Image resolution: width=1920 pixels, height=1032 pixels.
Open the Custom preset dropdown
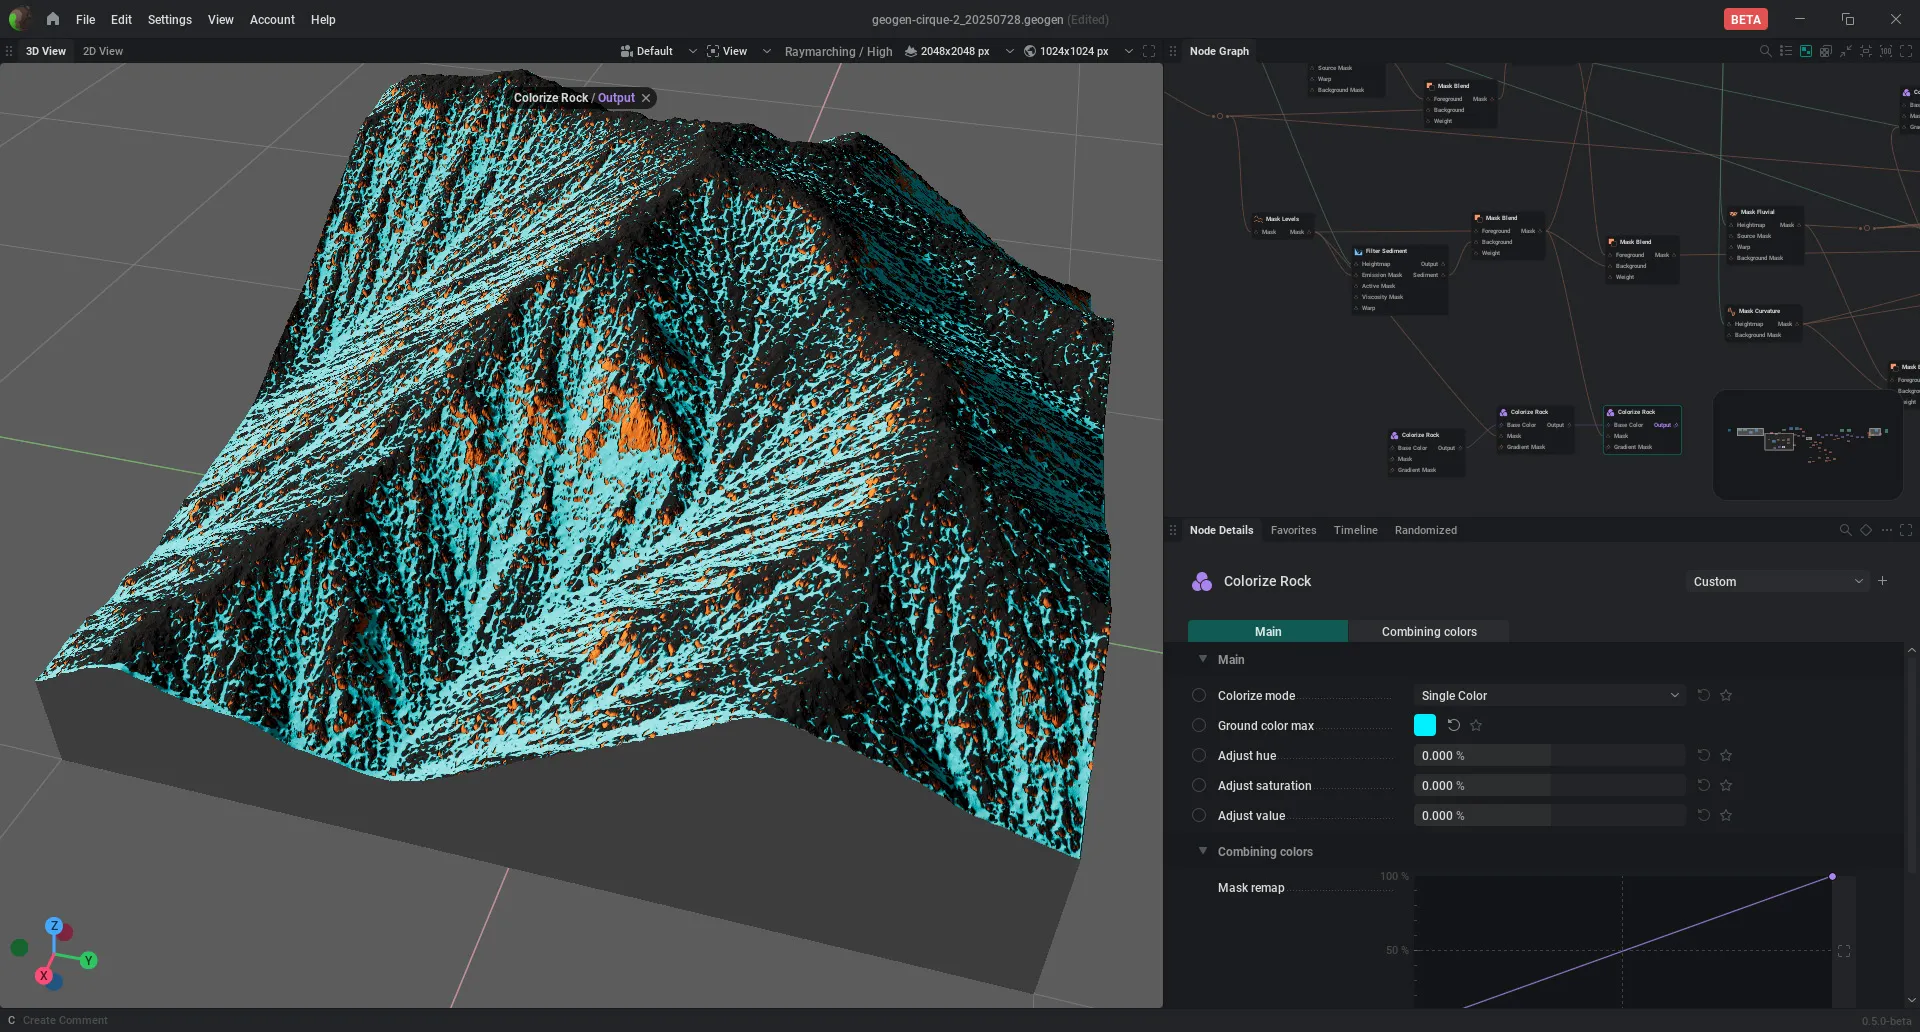pos(1777,582)
